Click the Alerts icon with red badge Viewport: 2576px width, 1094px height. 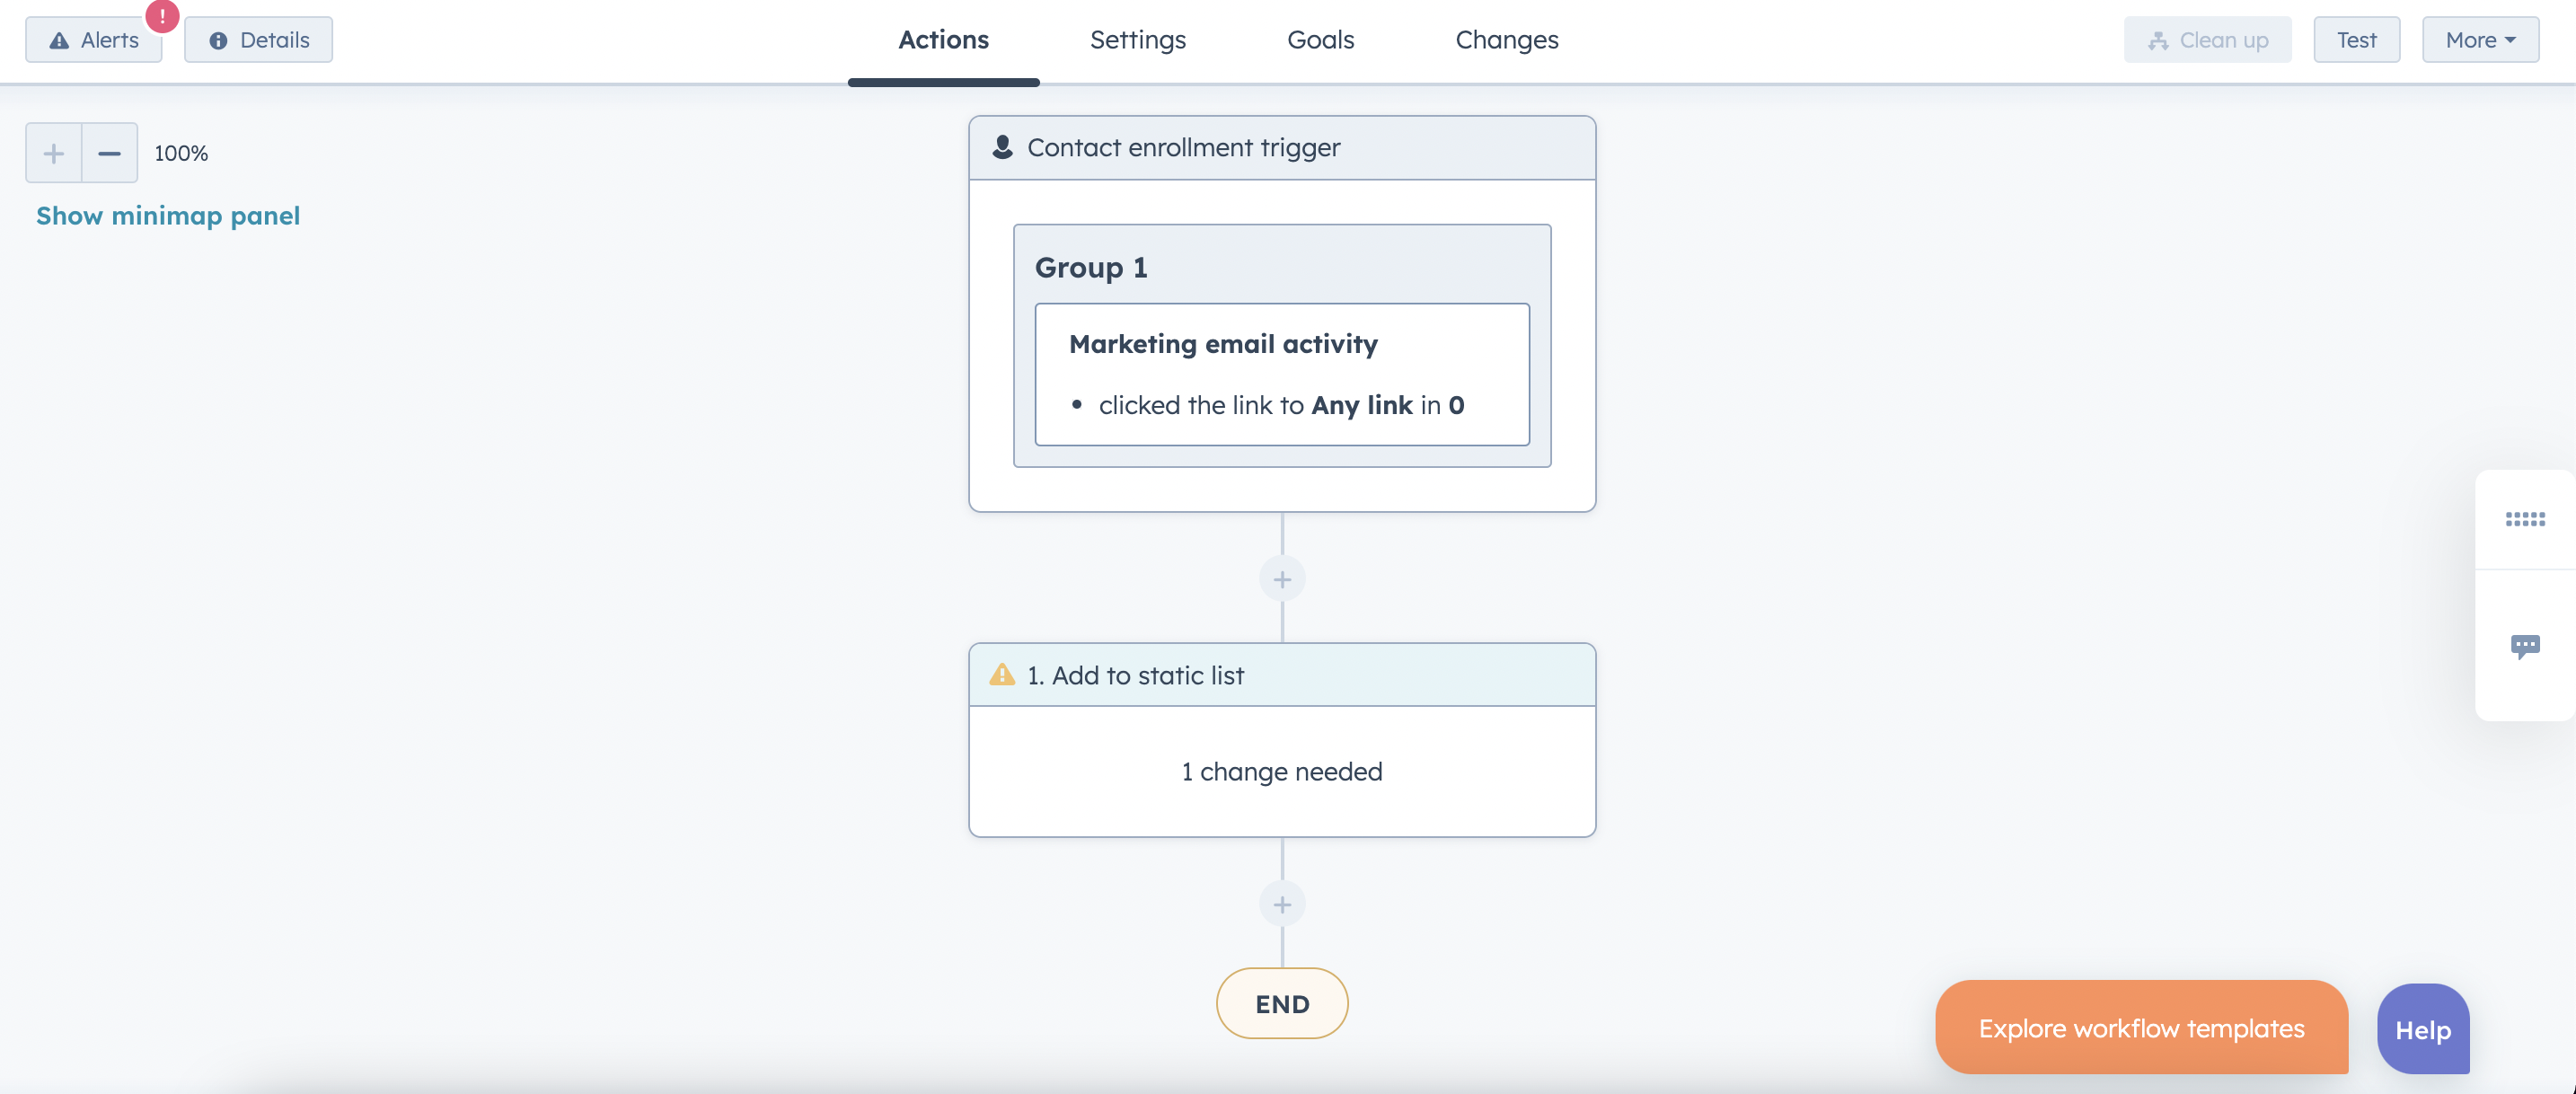click(93, 38)
